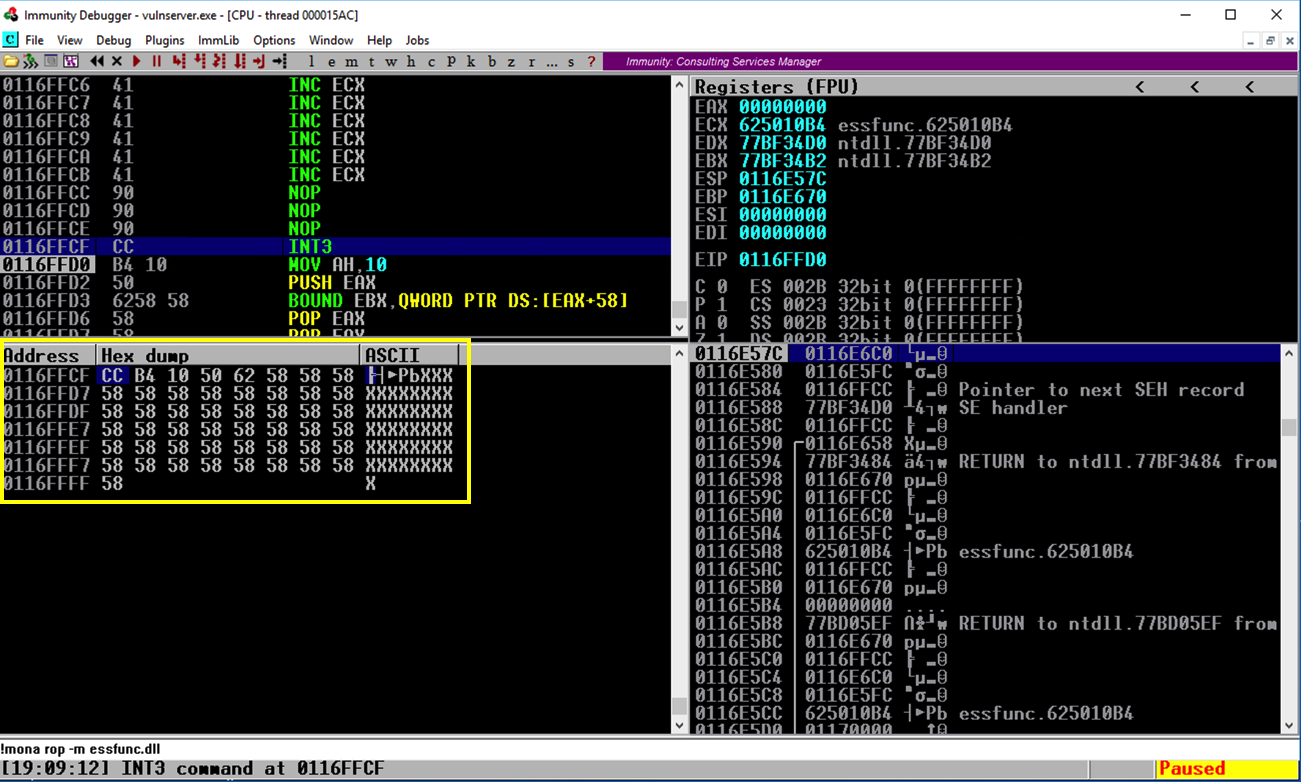The height and width of the screenshot is (782, 1301).
Task: Click the black Go To Address arrow icon
Action: (x=279, y=62)
